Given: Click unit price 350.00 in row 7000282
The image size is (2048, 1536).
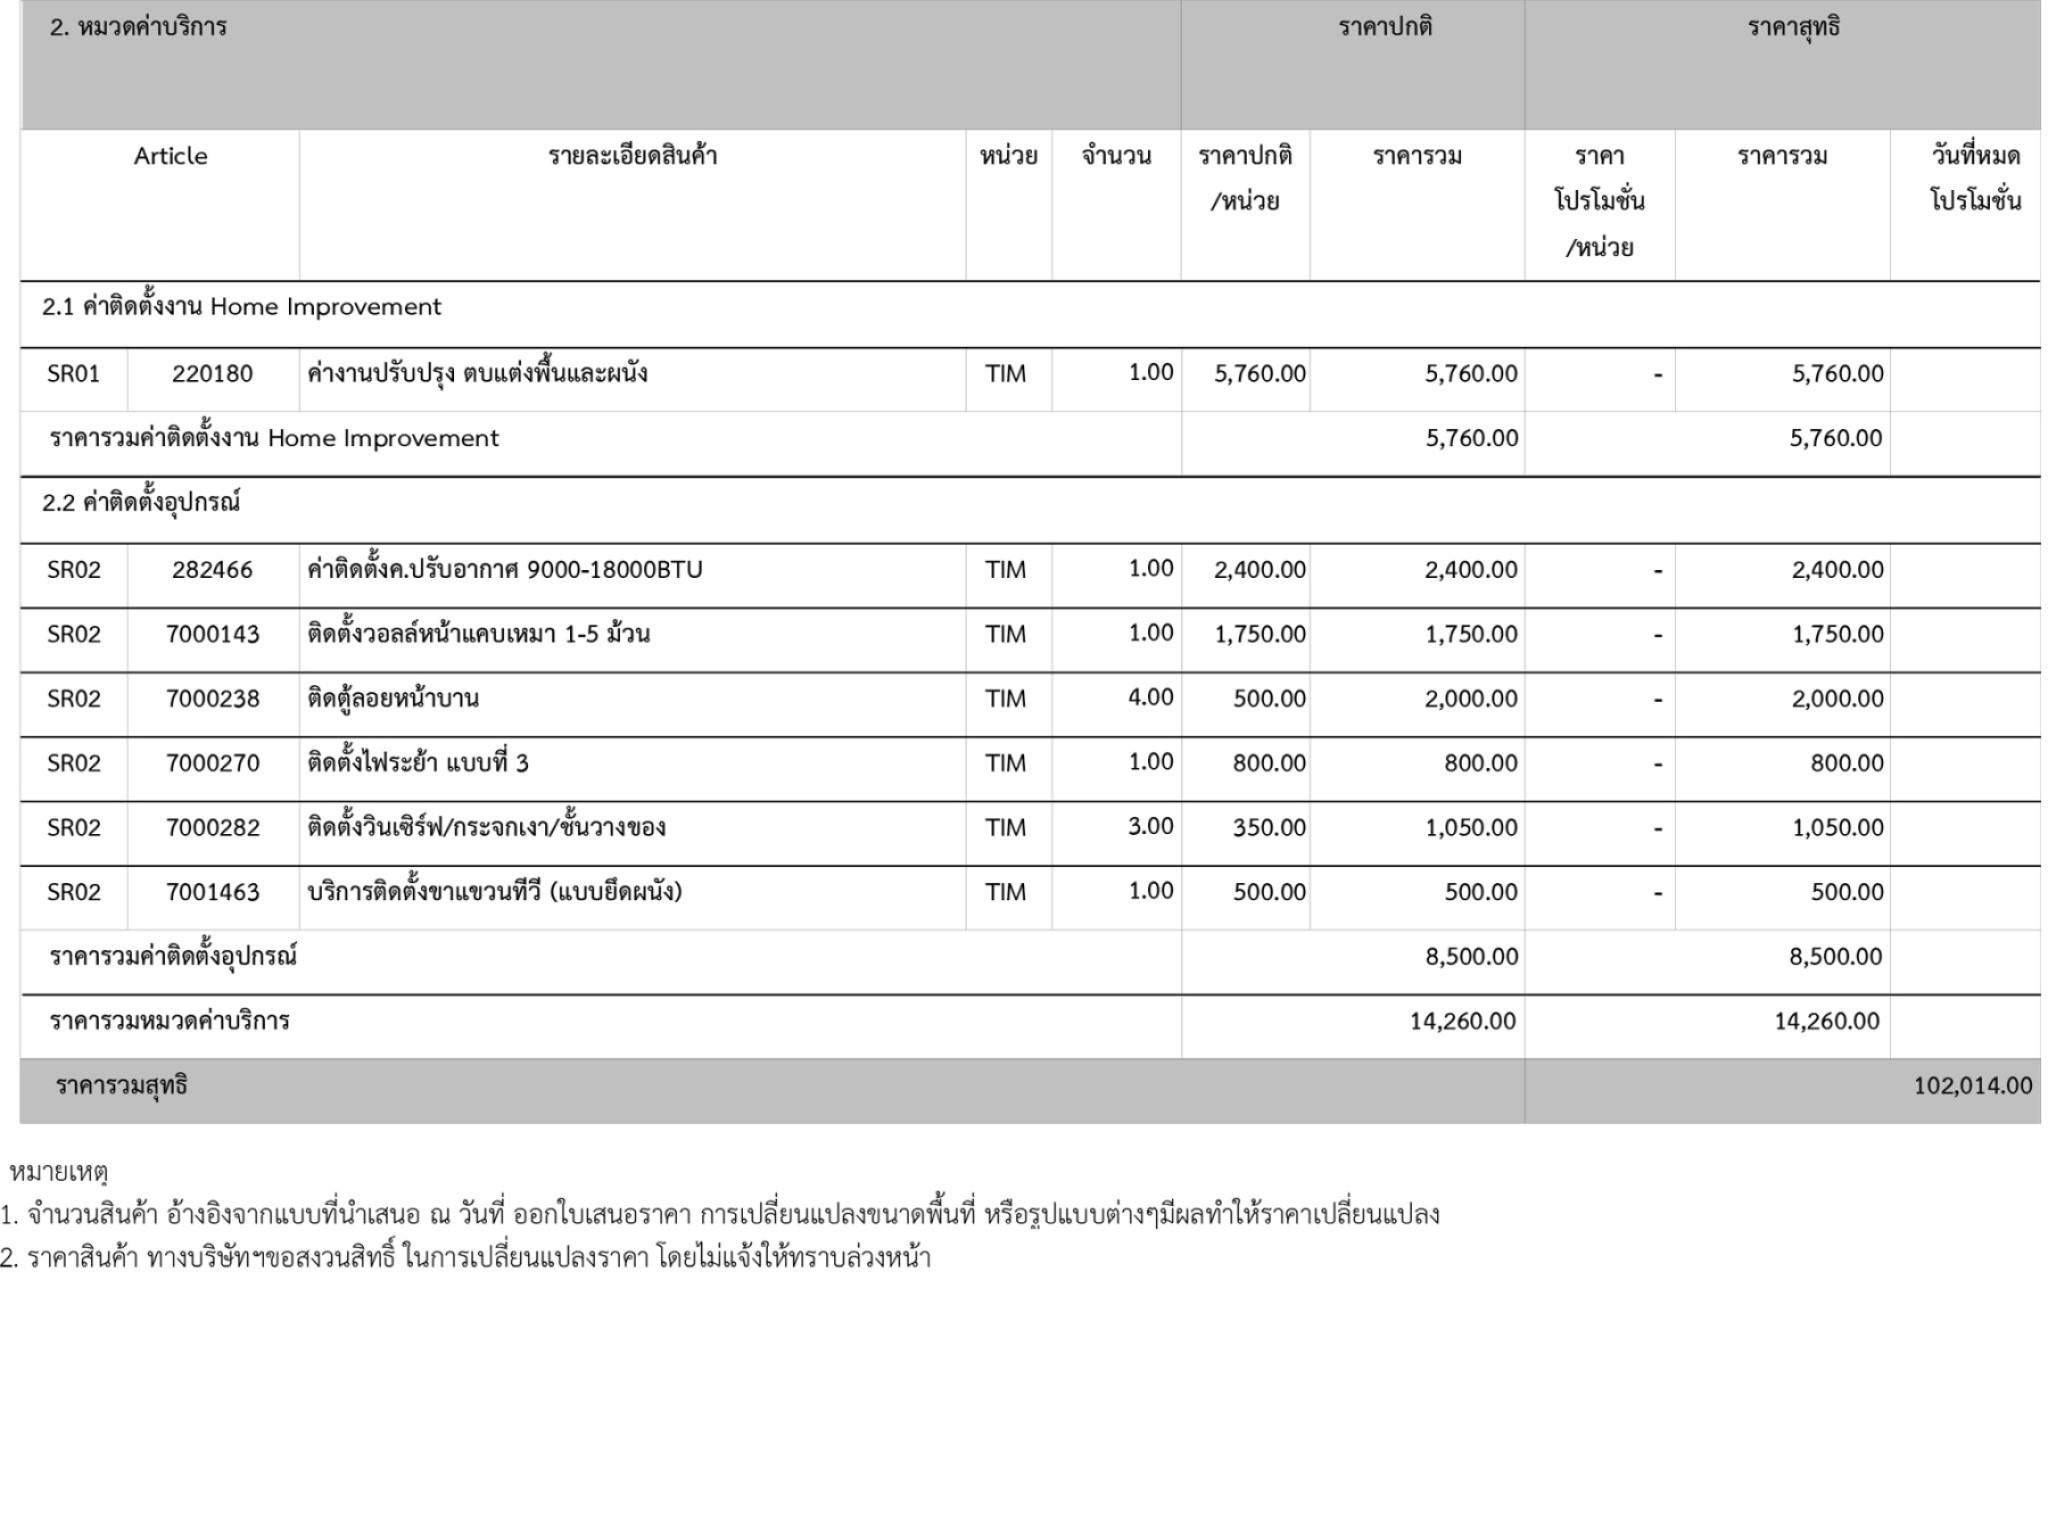Looking at the screenshot, I should (1268, 828).
